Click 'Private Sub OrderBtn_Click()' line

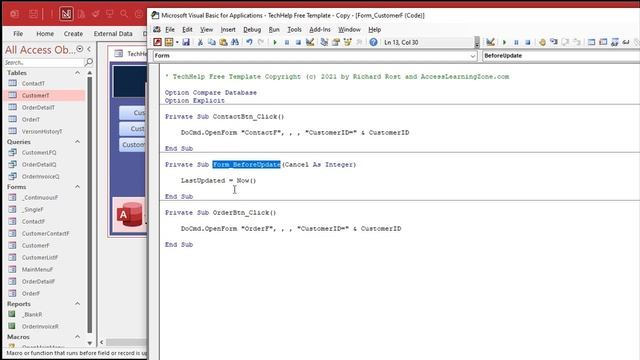pyautogui.click(x=220, y=213)
